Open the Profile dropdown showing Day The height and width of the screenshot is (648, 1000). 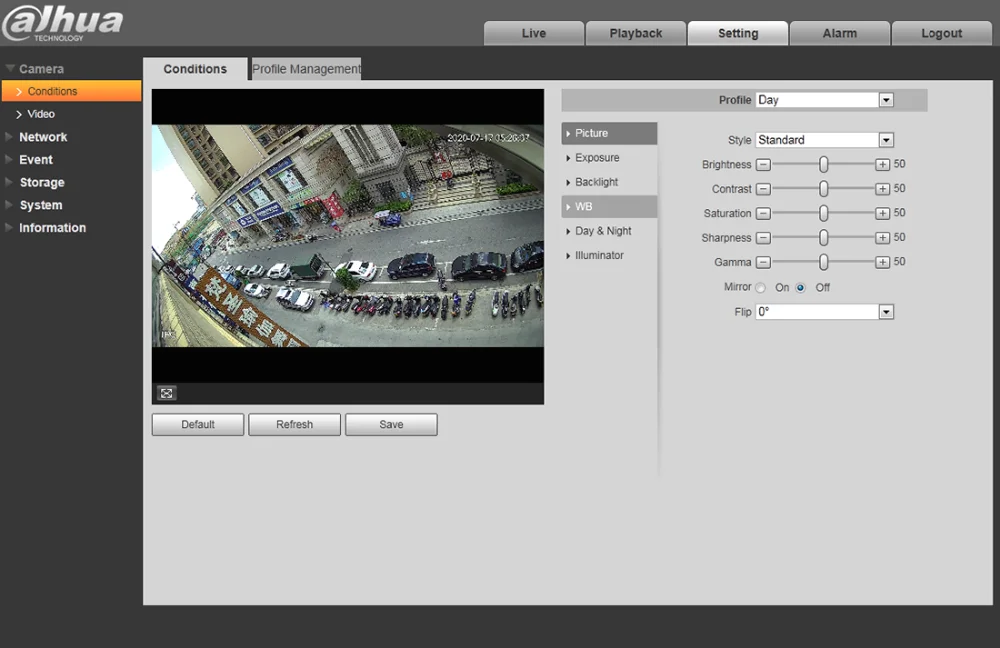pos(824,100)
